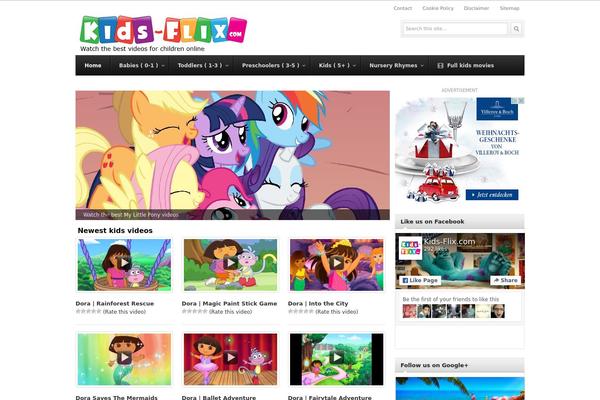The width and height of the screenshot is (600, 400).
Task: Play the Dora Into the City video
Action: coord(337,263)
